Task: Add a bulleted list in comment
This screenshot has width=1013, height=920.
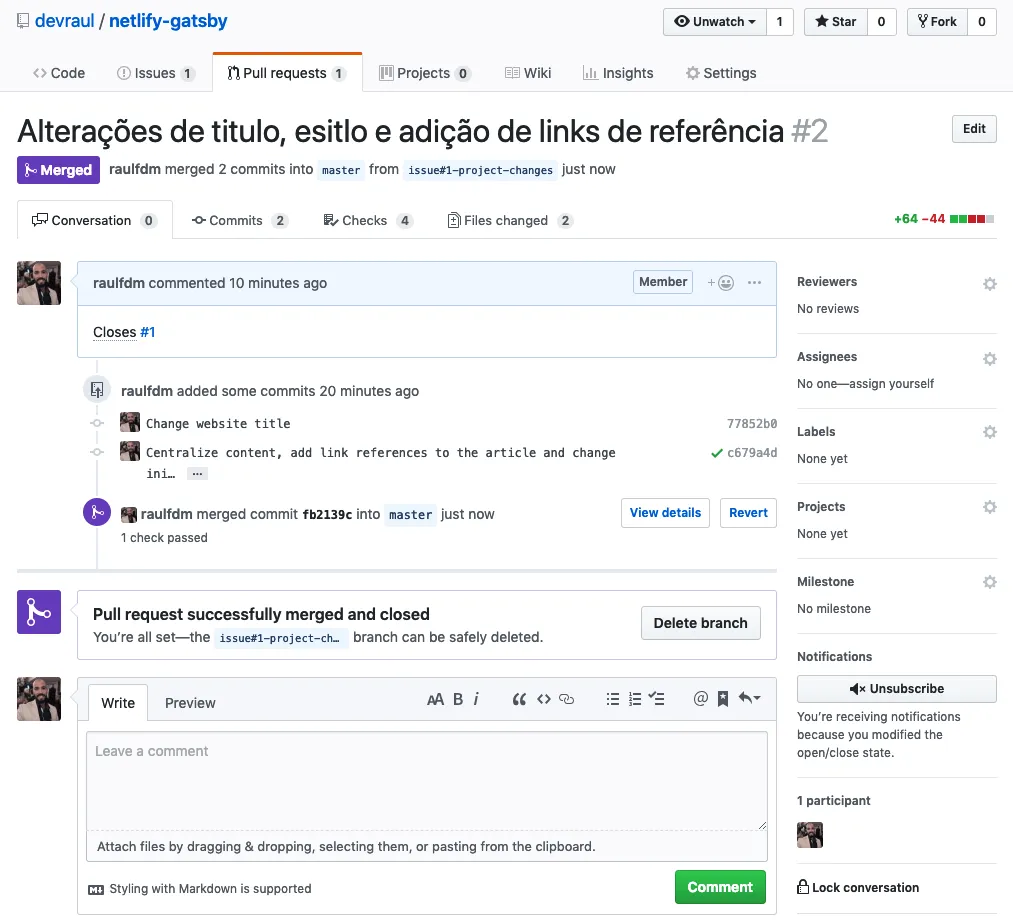Action: (x=613, y=699)
